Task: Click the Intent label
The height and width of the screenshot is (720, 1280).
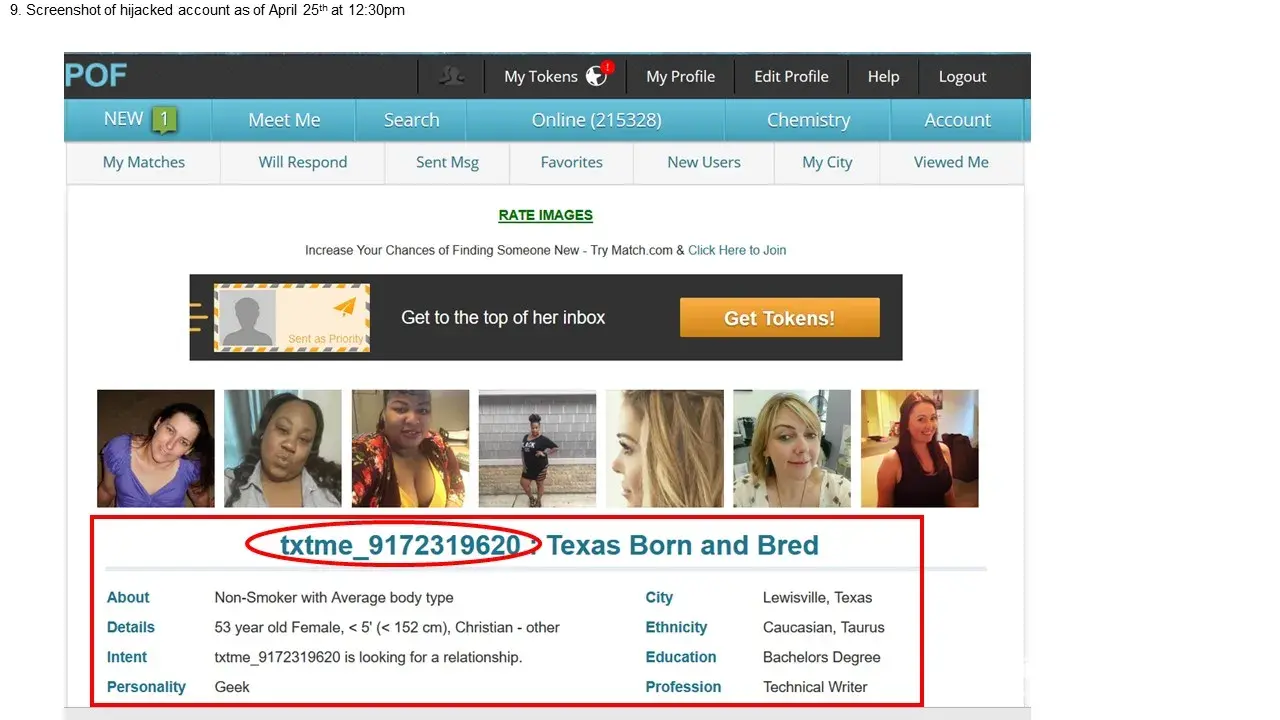Action: (127, 657)
